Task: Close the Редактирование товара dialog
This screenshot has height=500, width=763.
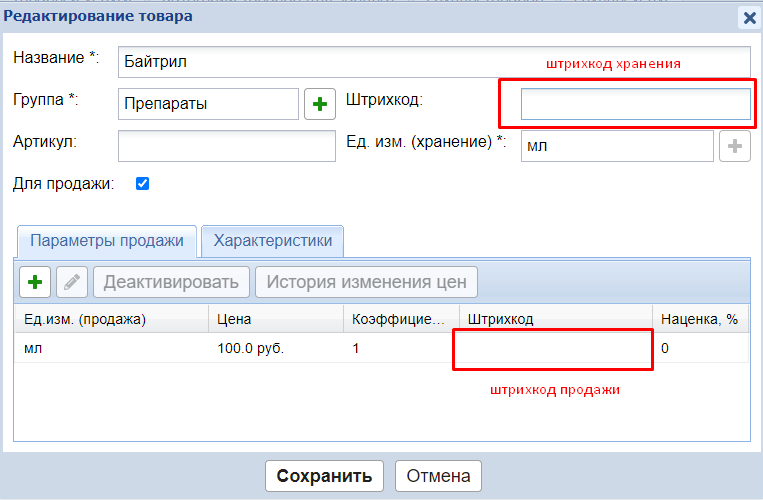Action: [x=748, y=17]
